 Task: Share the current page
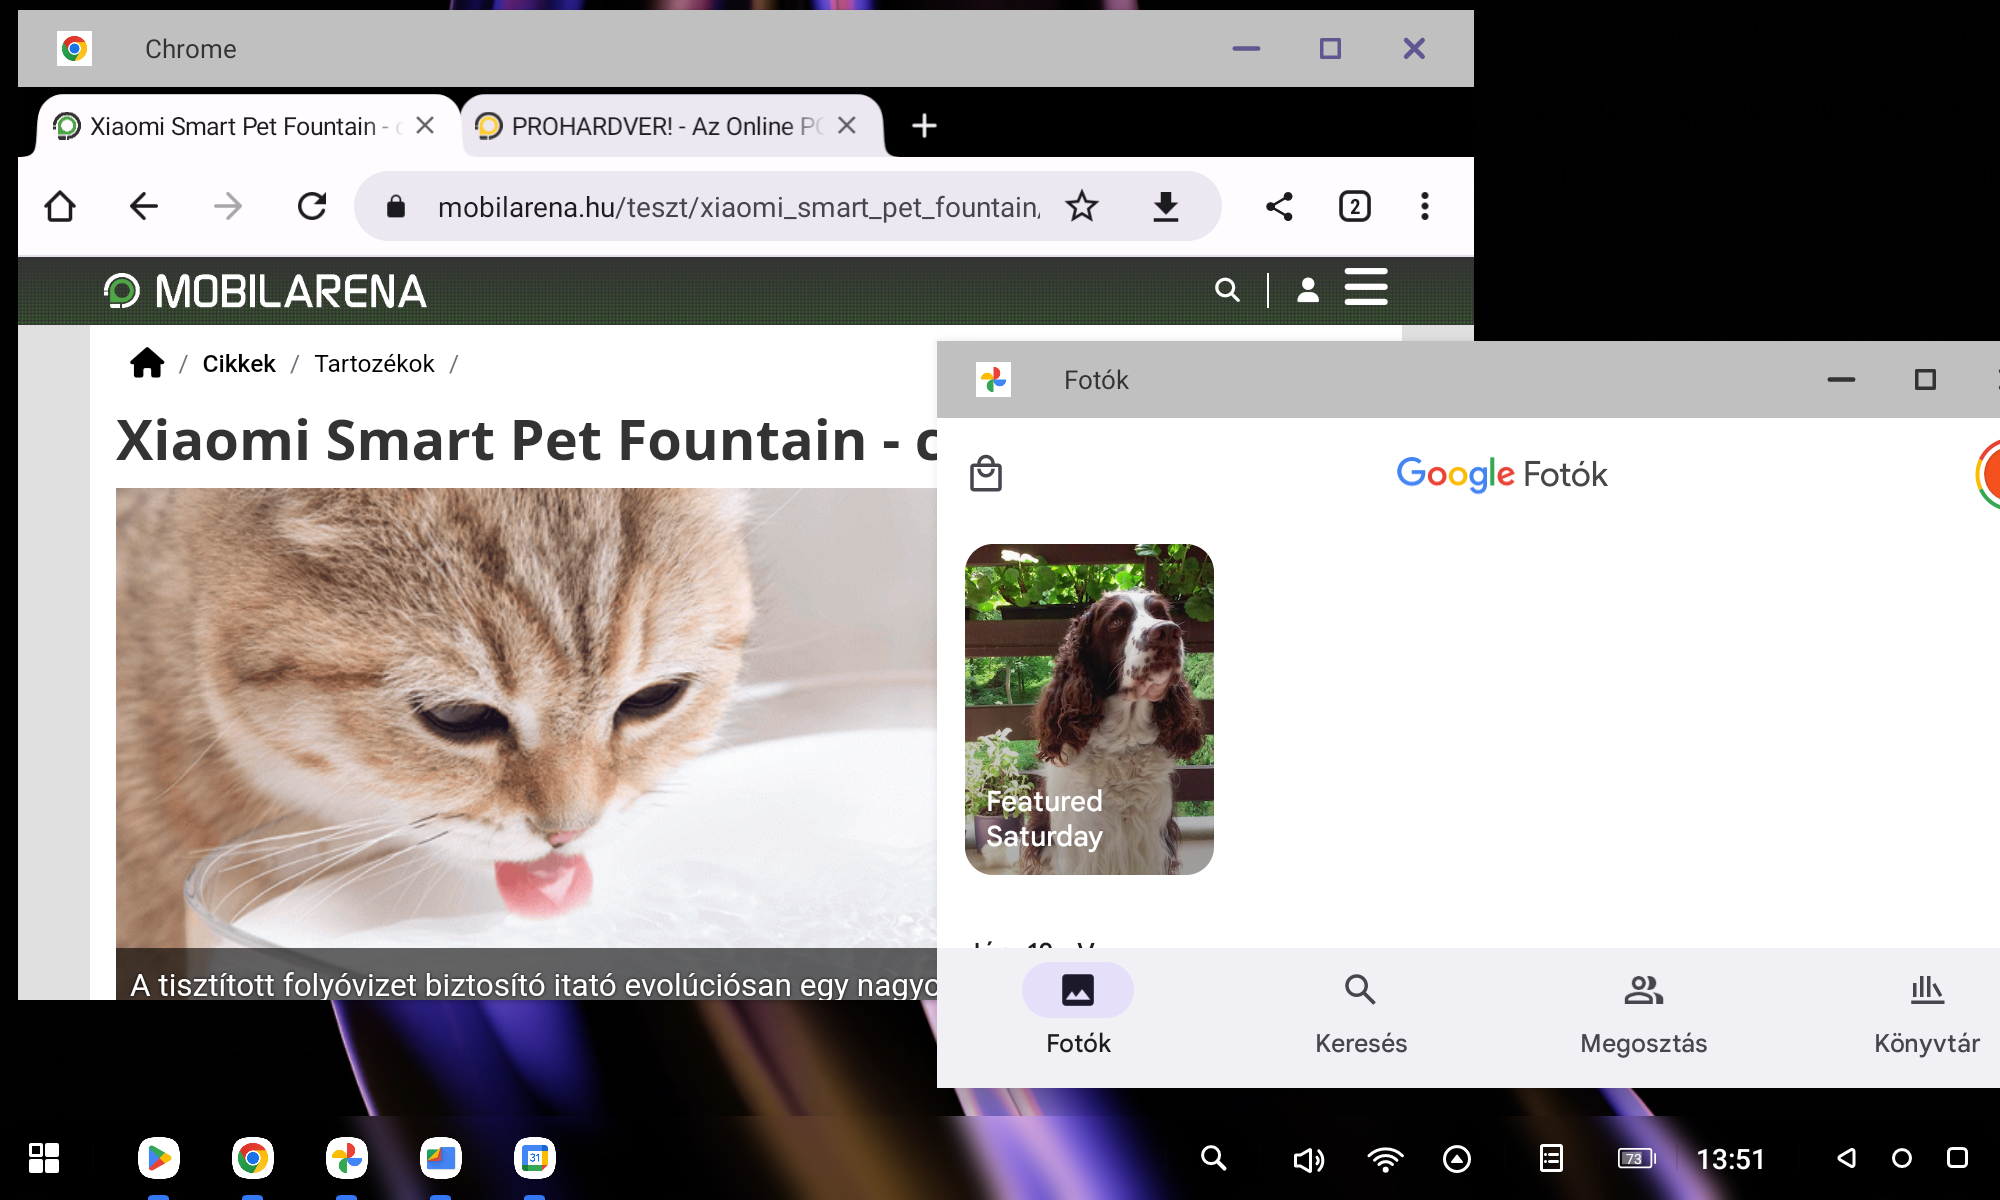(x=1279, y=207)
